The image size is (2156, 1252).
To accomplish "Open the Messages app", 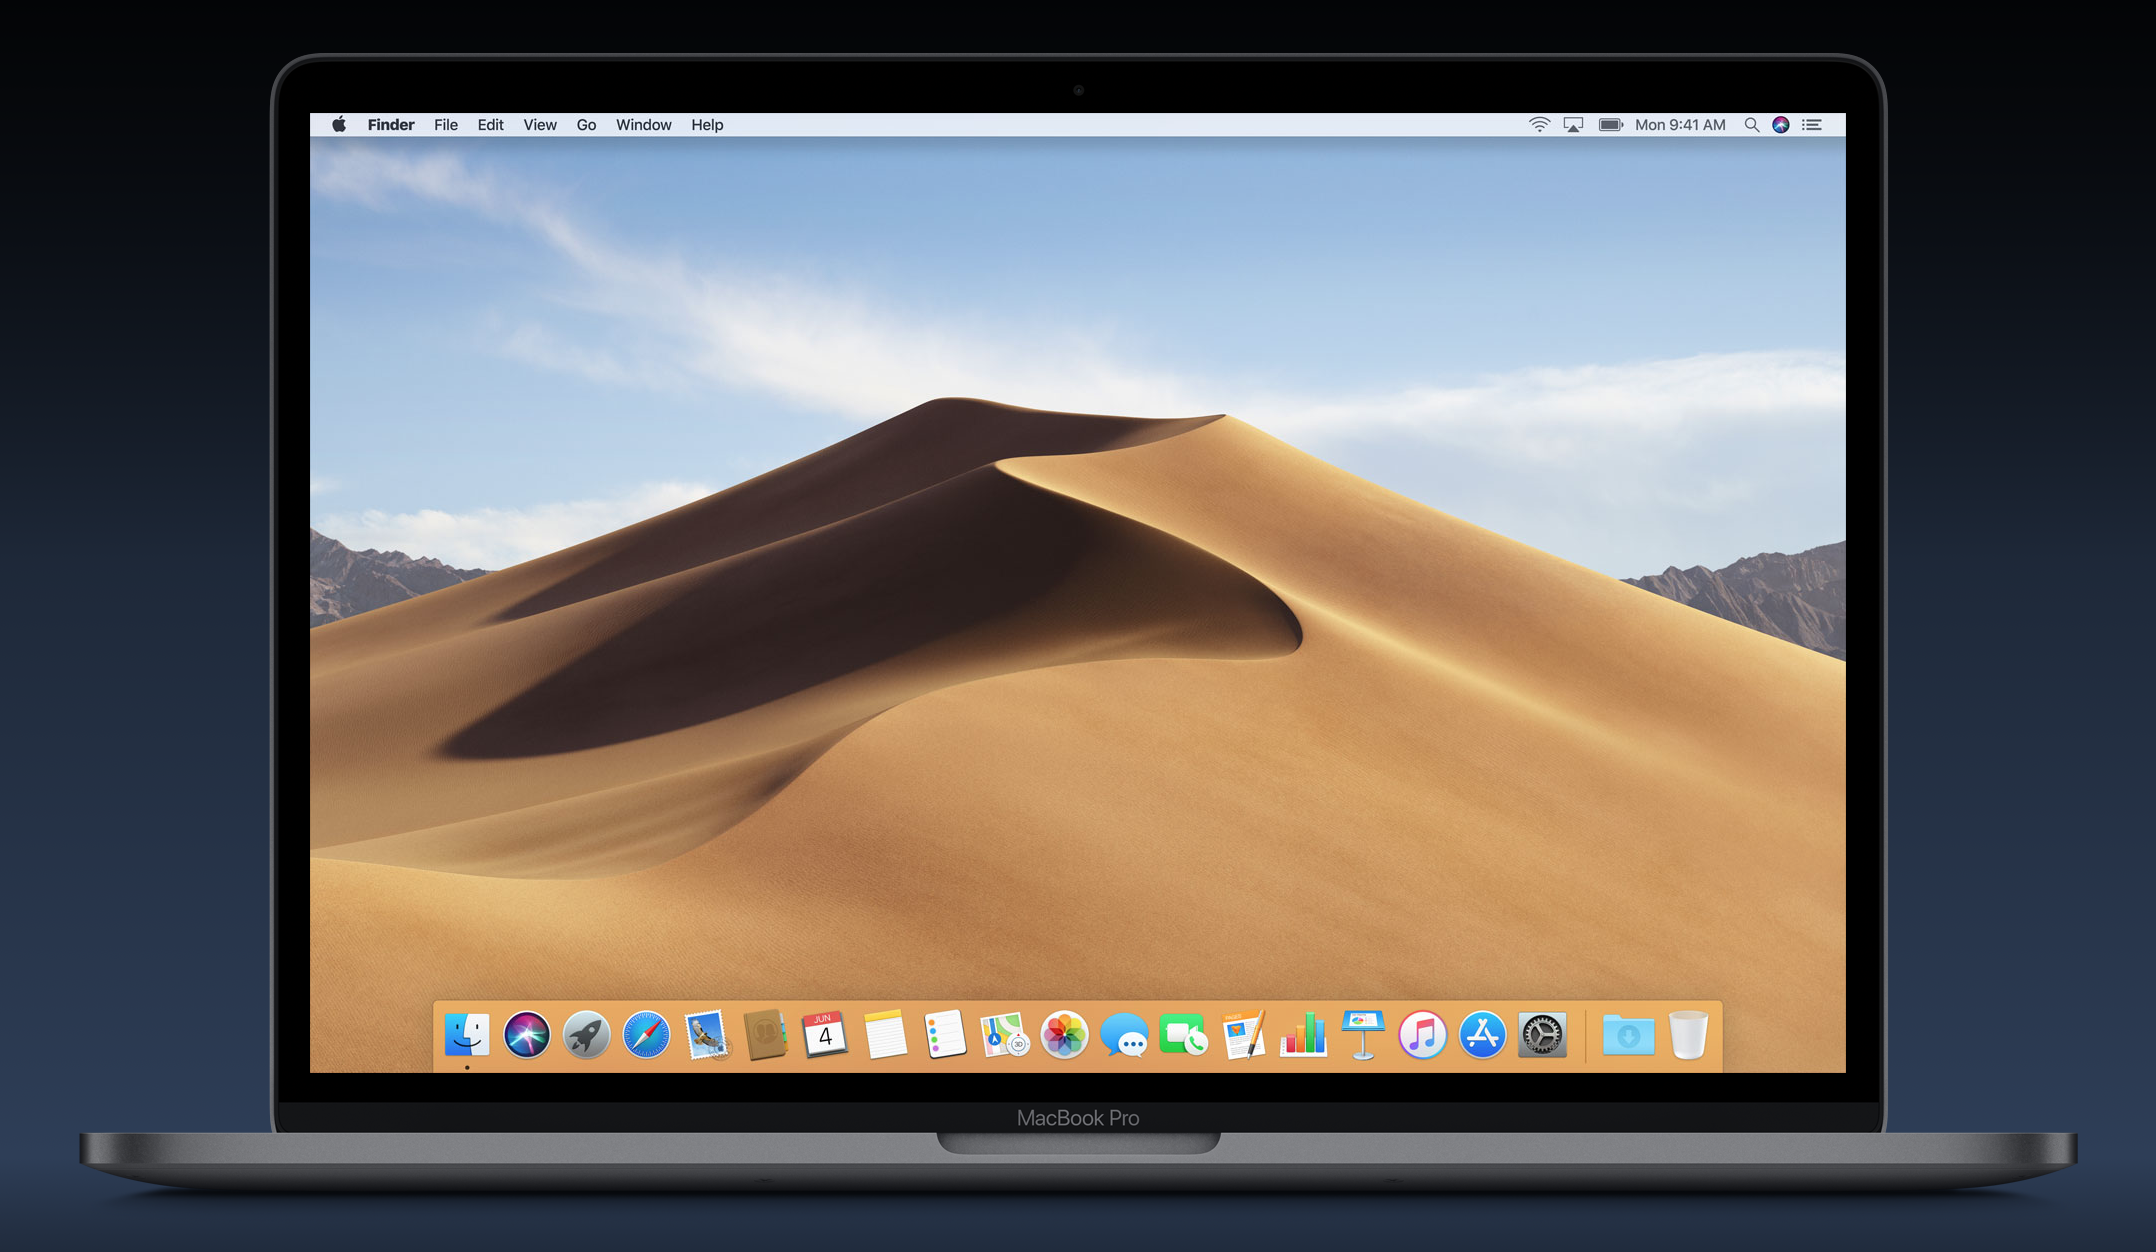I will pyautogui.click(x=1124, y=1037).
